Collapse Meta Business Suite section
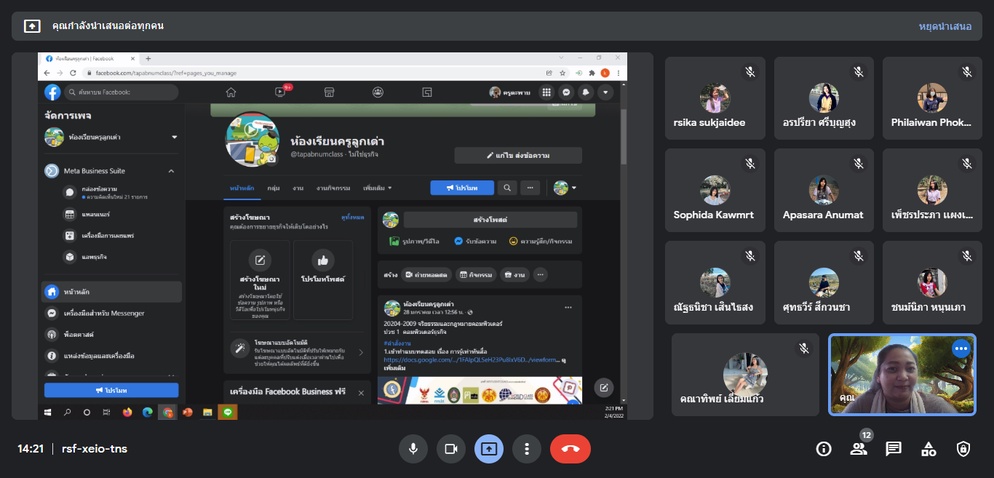This screenshot has height=478, width=994. pos(171,171)
